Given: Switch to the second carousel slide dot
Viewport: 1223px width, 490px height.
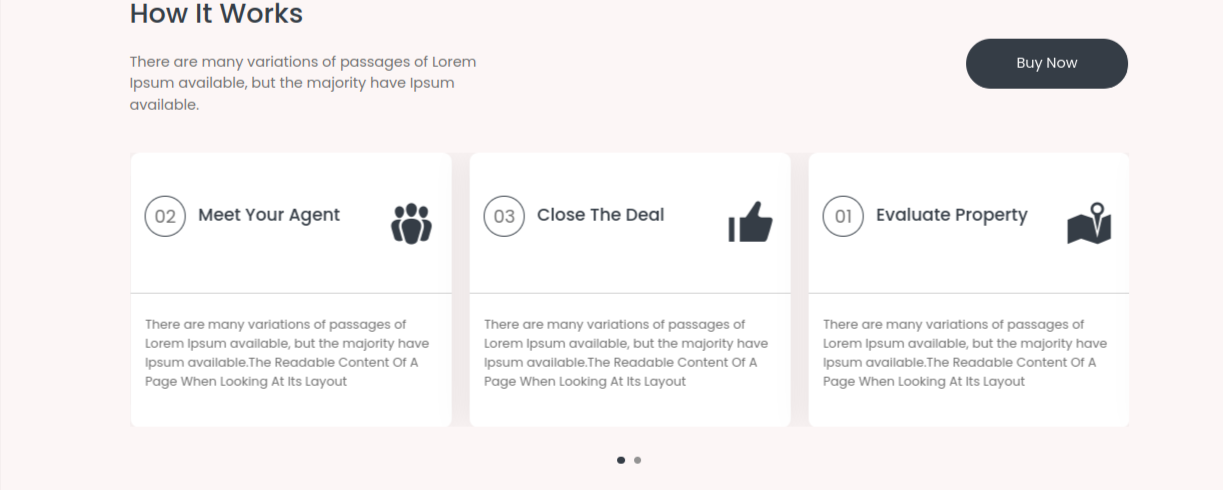Looking at the screenshot, I should click(x=638, y=460).
